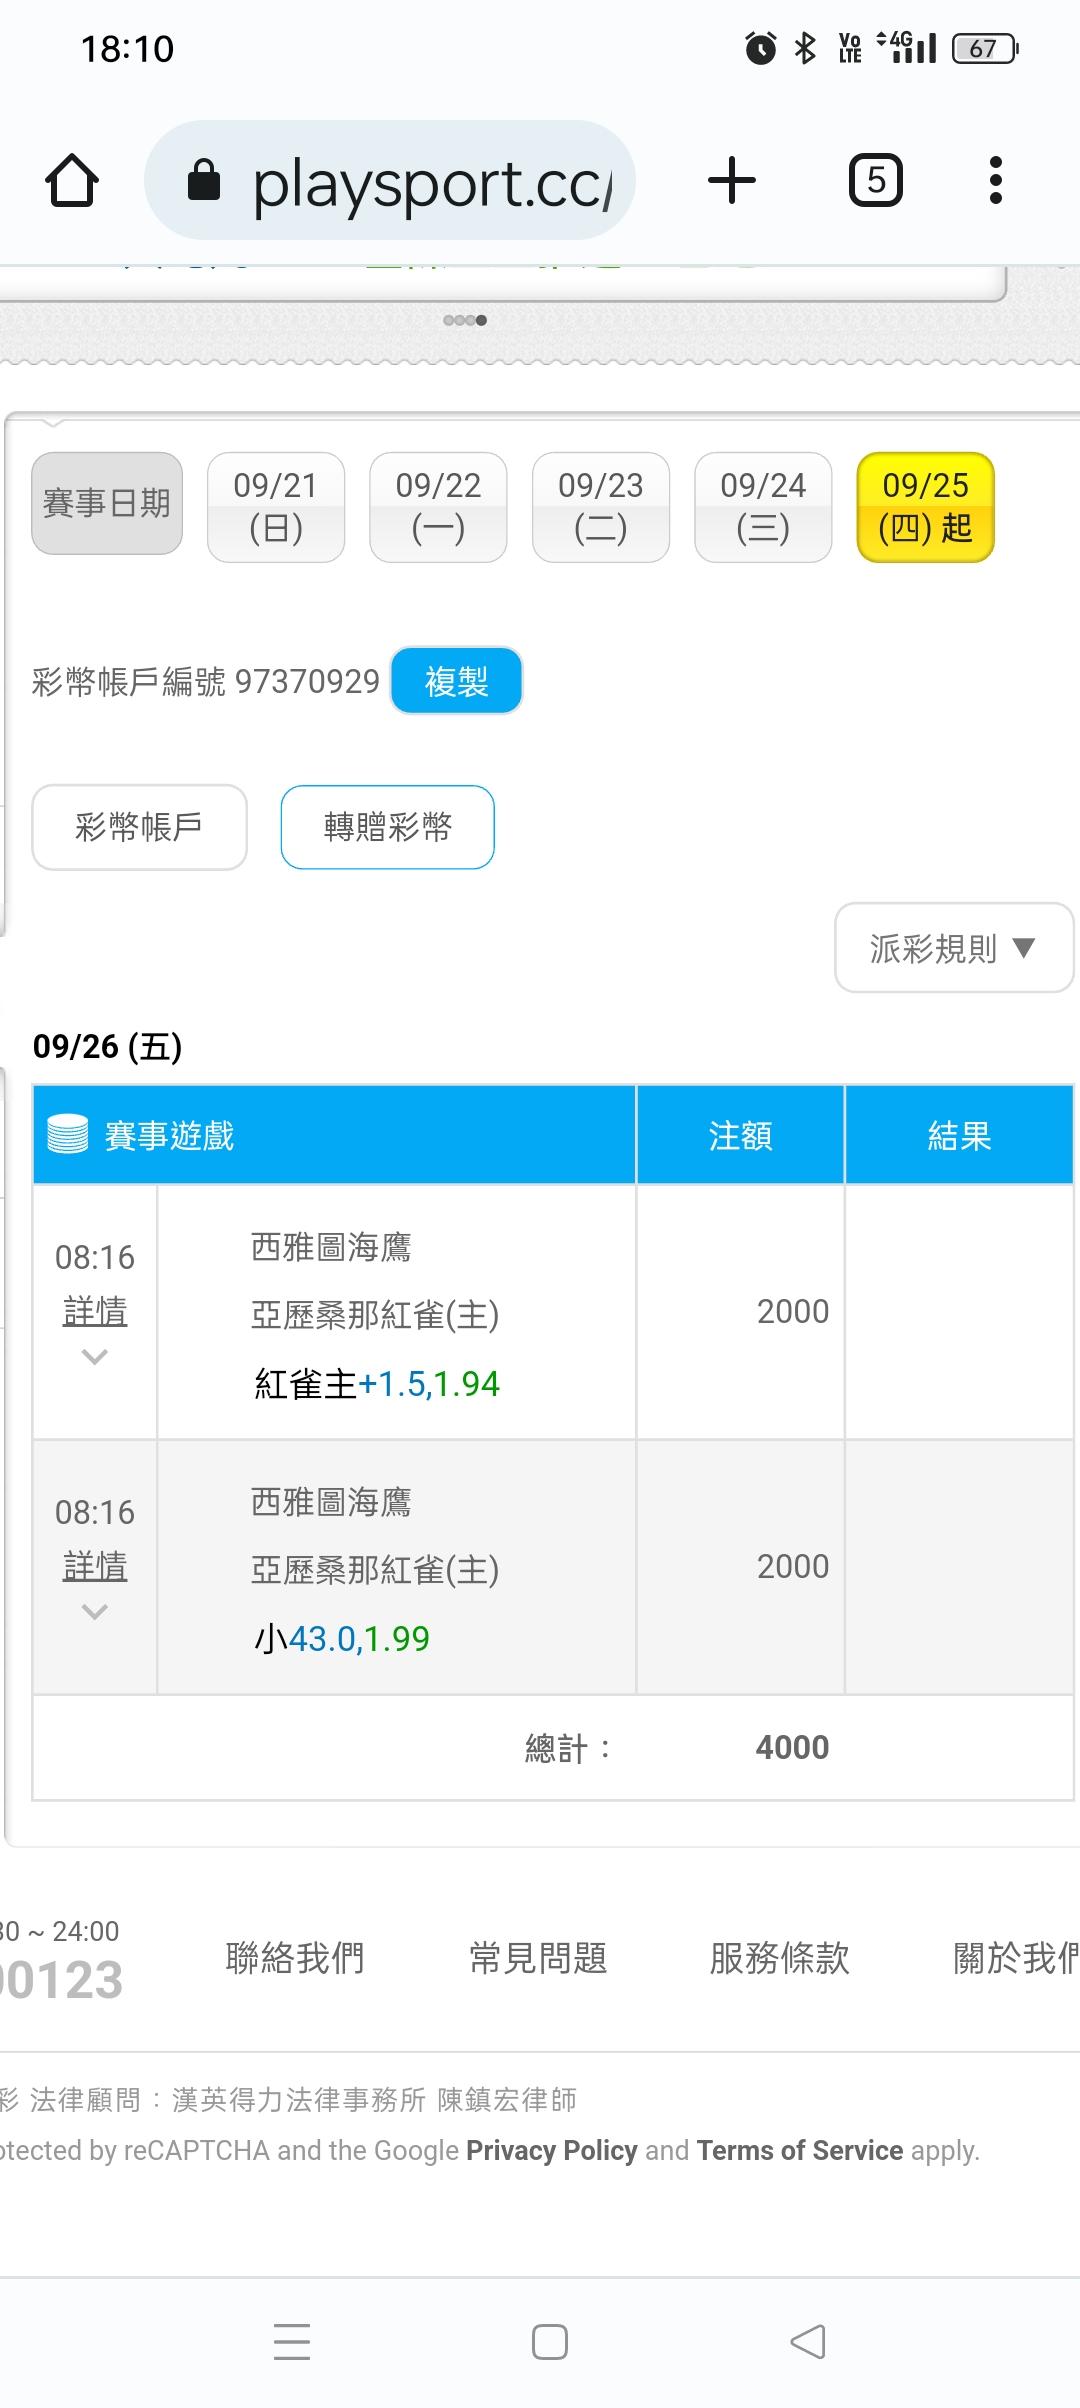Select the 09/25 (四) 起 date tab
The height and width of the screenshot is (2408, 1080).
(x=926, y=507)
